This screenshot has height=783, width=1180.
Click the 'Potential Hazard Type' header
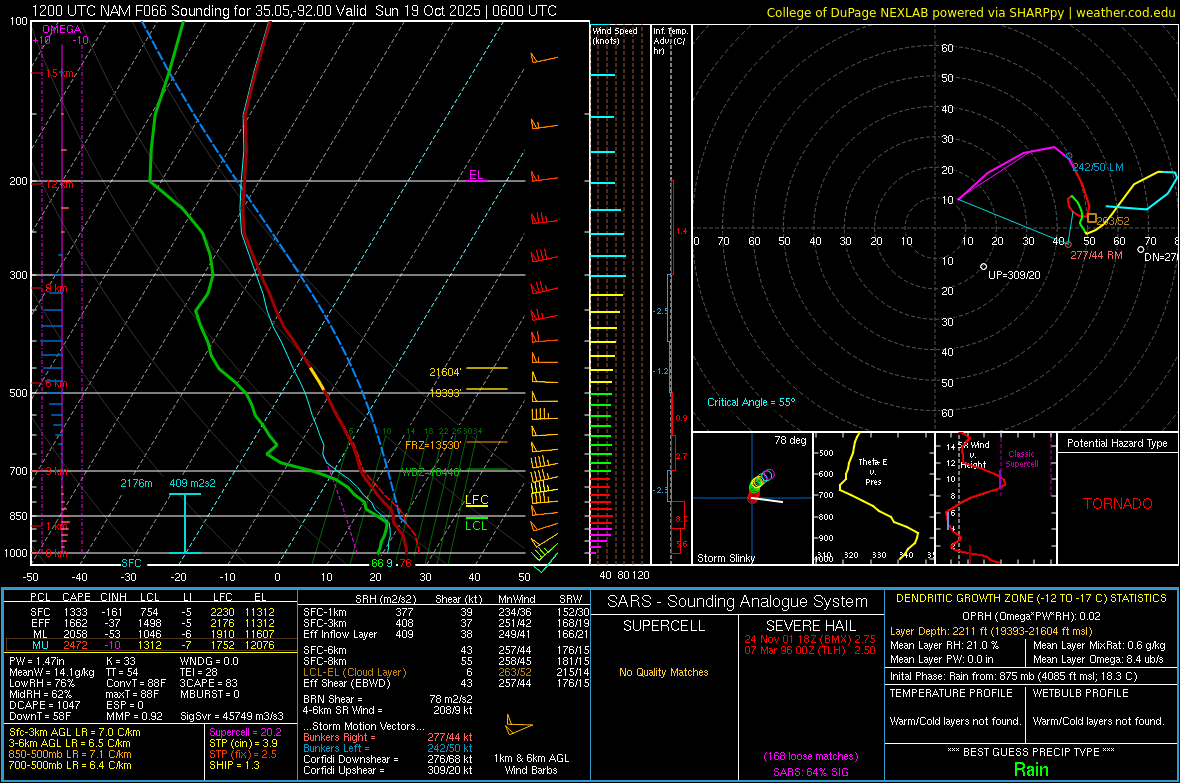pos(1117,443)
